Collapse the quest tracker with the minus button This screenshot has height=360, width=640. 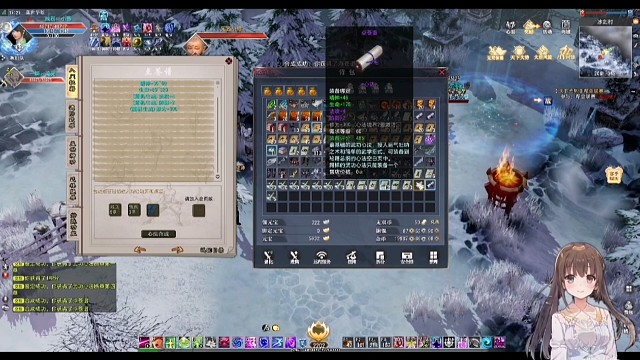click(633, 91)
